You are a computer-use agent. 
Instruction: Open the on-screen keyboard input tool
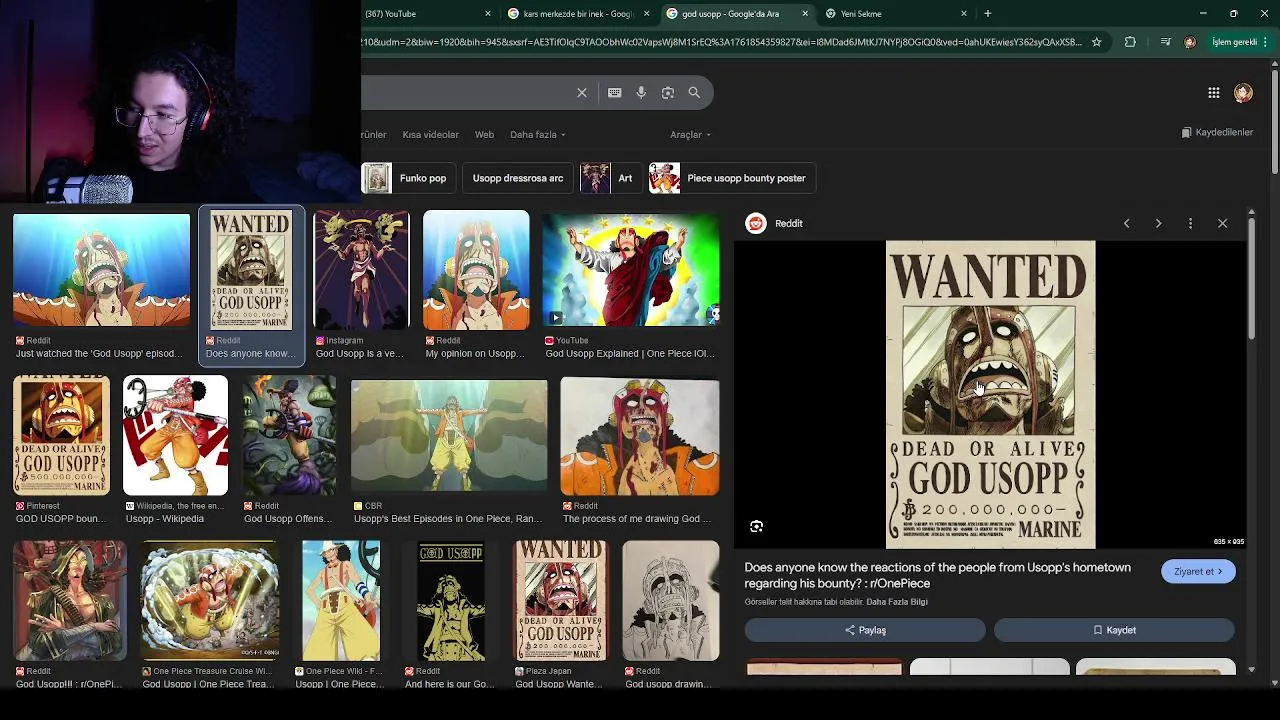point(614,92)
